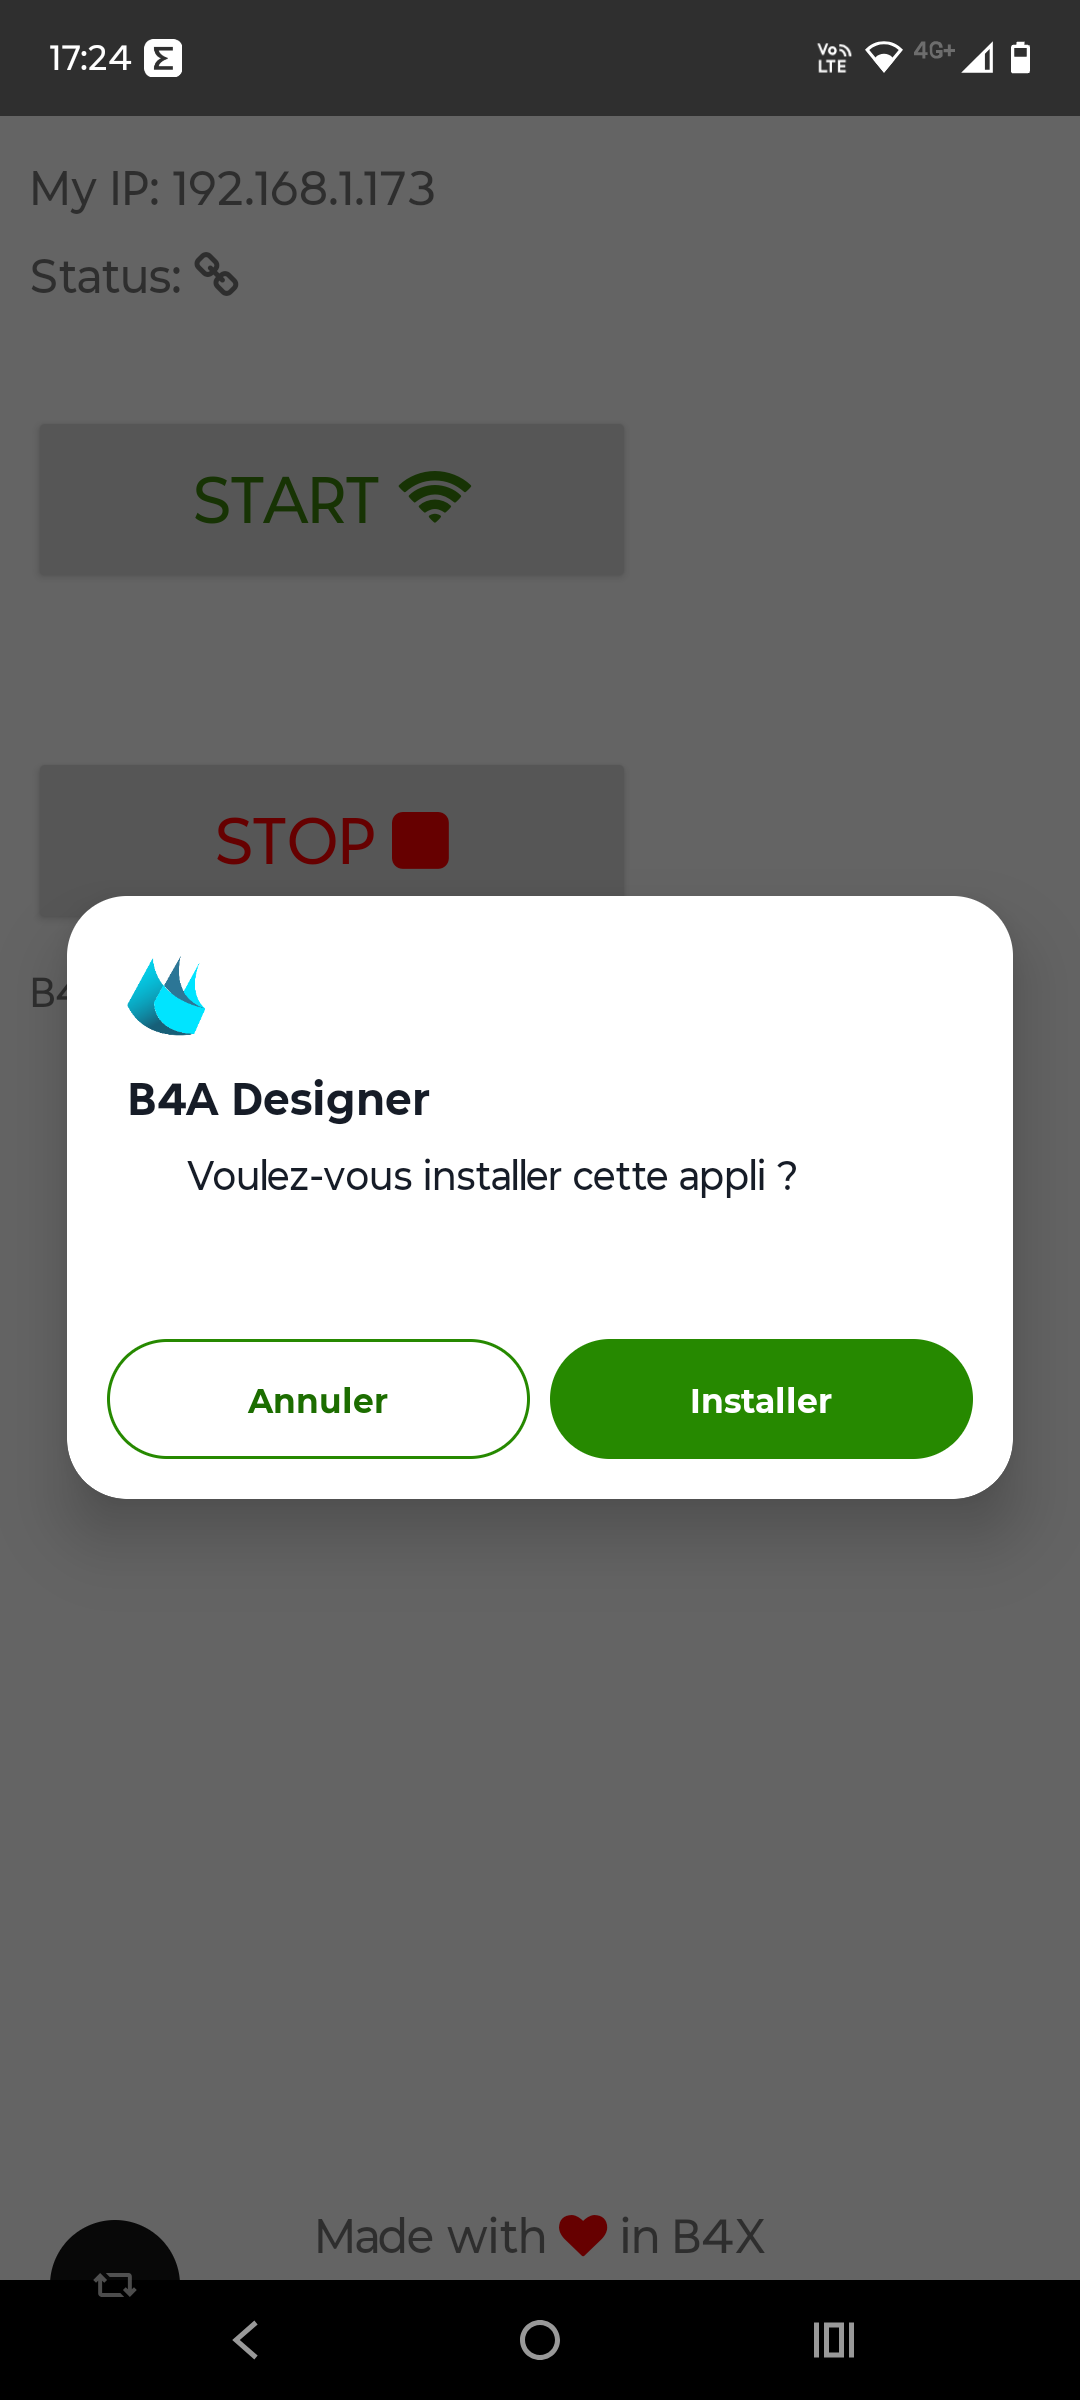Tap the Made with love in B4X footer

tap(540, 2236)
